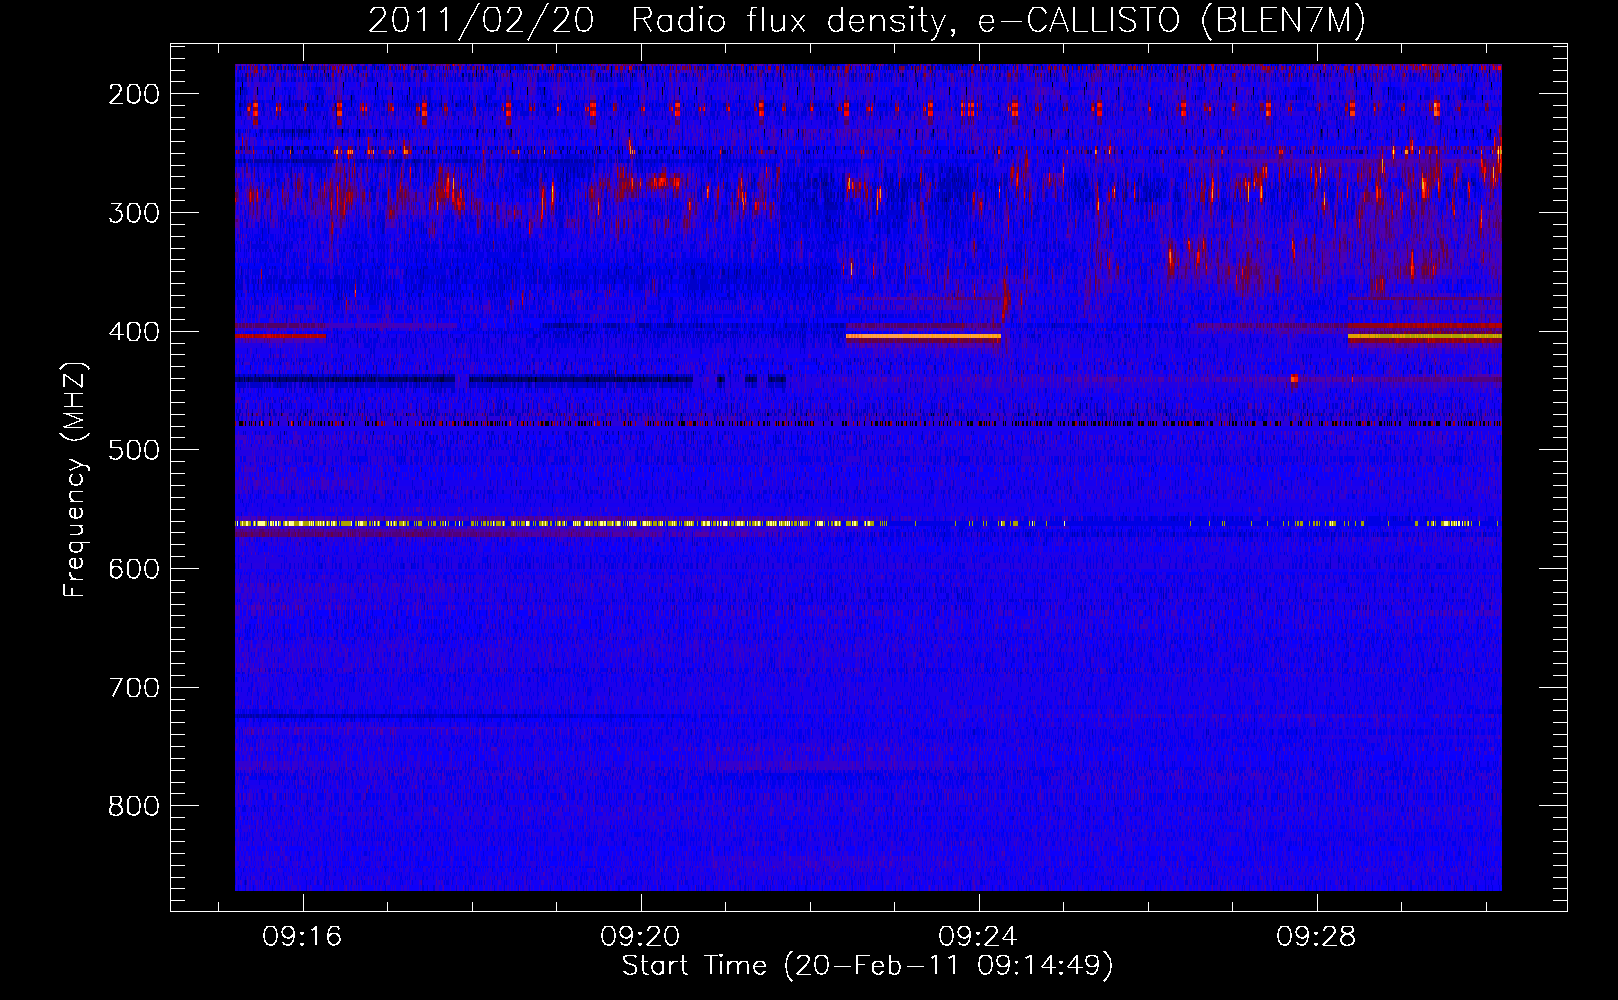Click the 09:20 time axis label
The width and height of the screenshot is (1618, 1000).
coord(640,936)
